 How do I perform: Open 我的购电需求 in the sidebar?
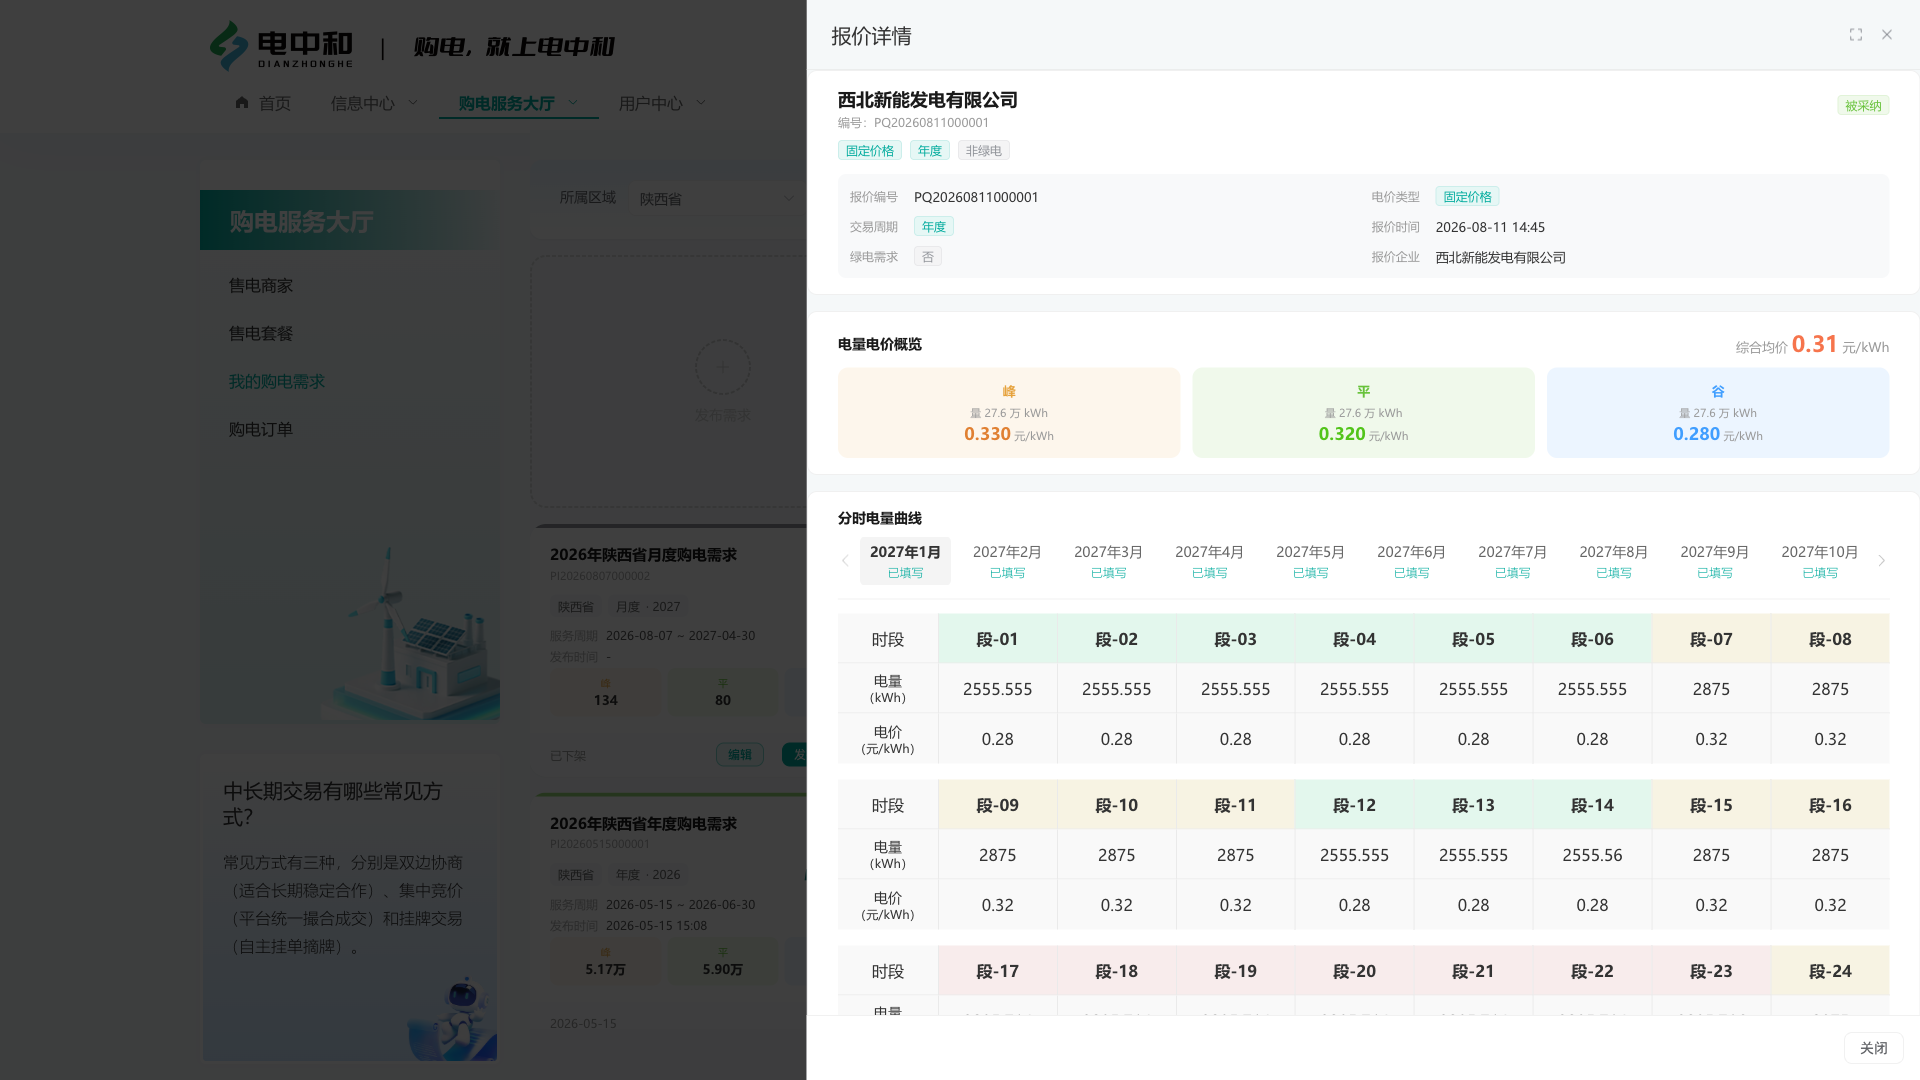[x=277, y=382]
